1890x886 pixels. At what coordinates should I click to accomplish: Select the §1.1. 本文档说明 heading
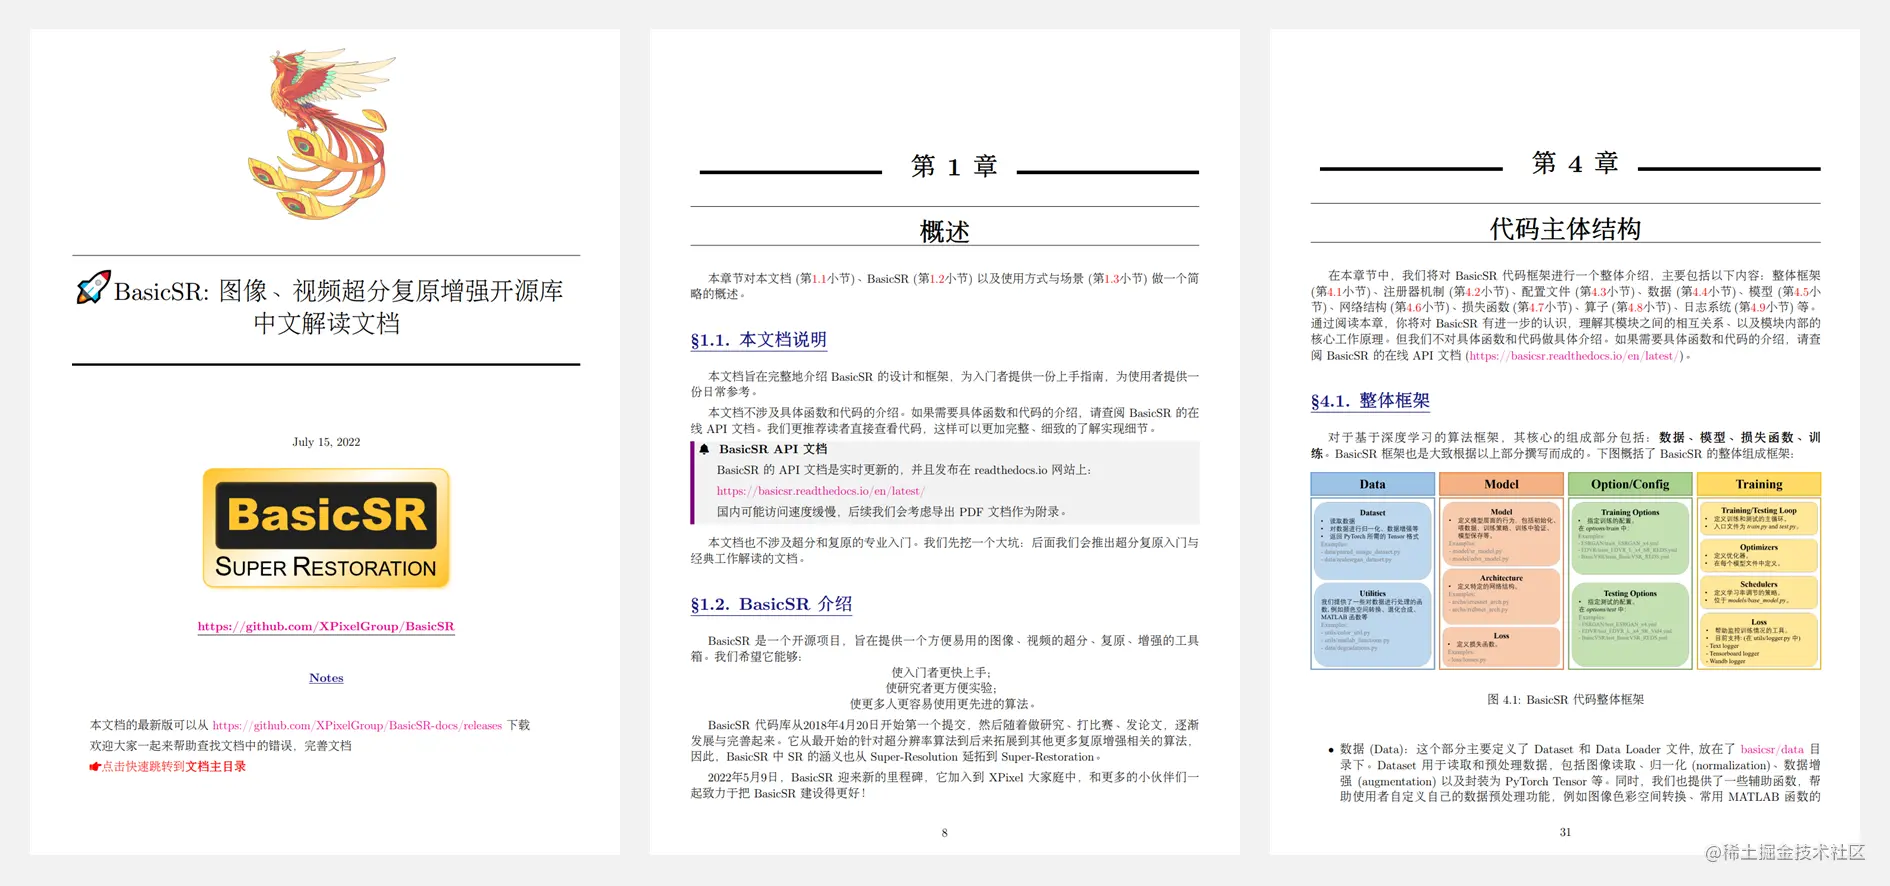[x=759, y=340]
